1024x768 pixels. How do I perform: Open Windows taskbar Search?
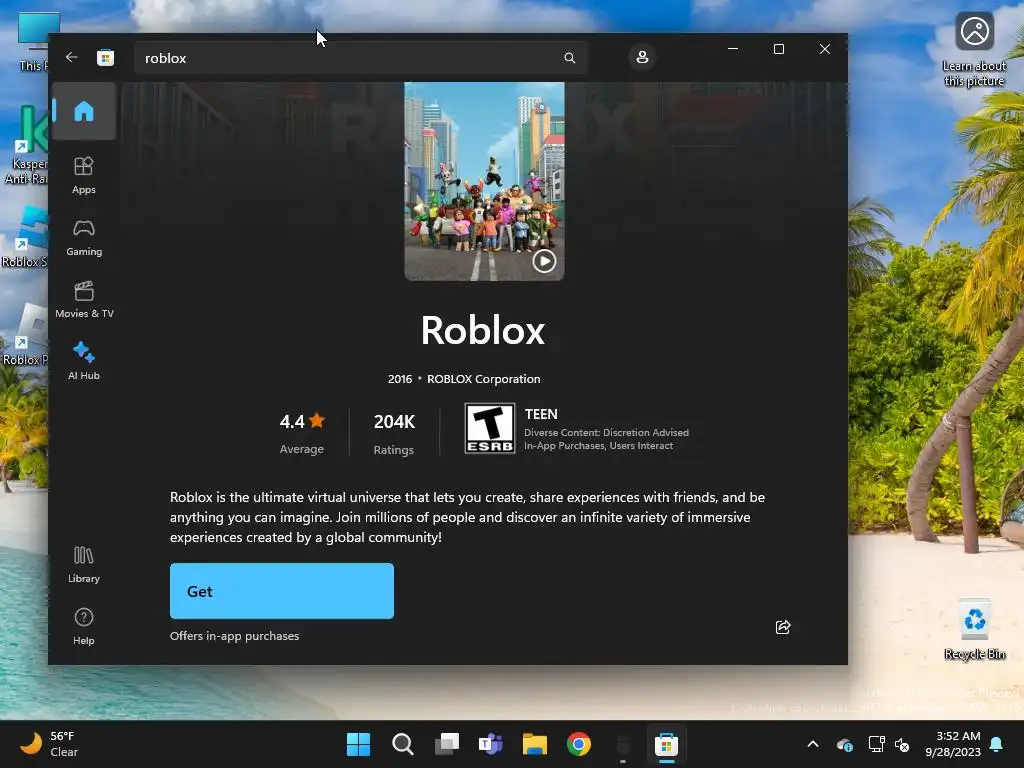point(402,744)
